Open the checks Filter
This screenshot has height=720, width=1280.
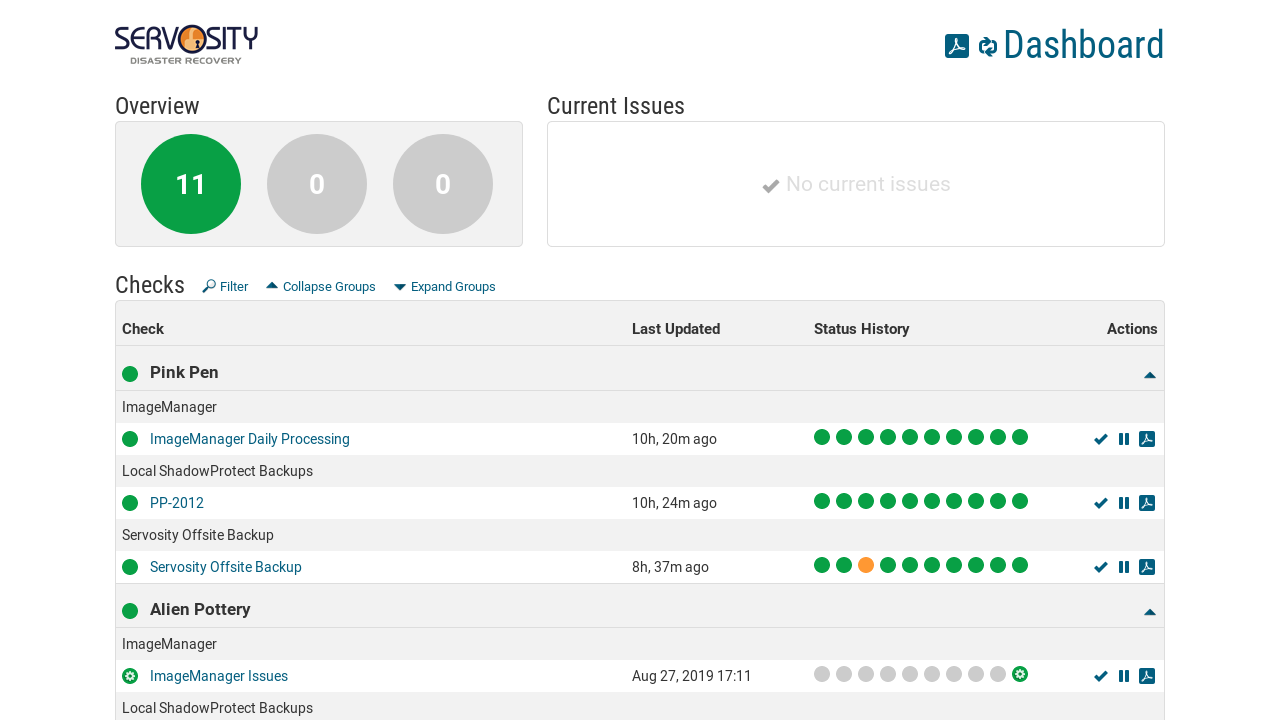225,287
